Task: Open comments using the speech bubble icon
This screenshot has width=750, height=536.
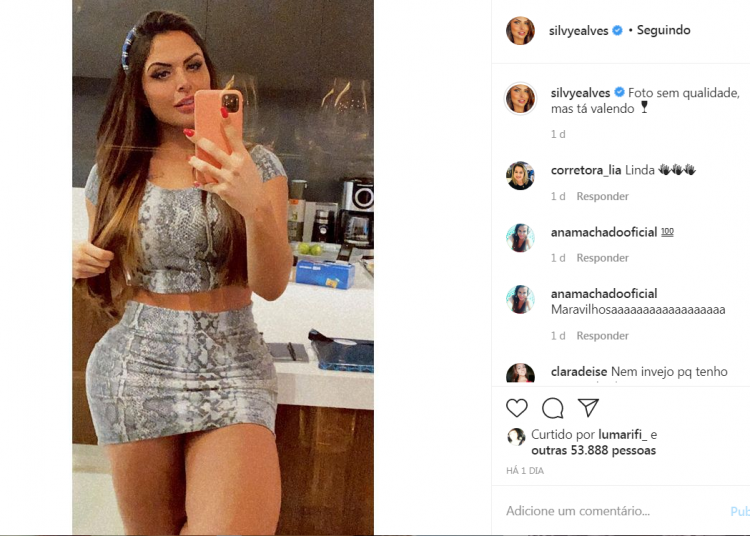Action: coord(552,408)
